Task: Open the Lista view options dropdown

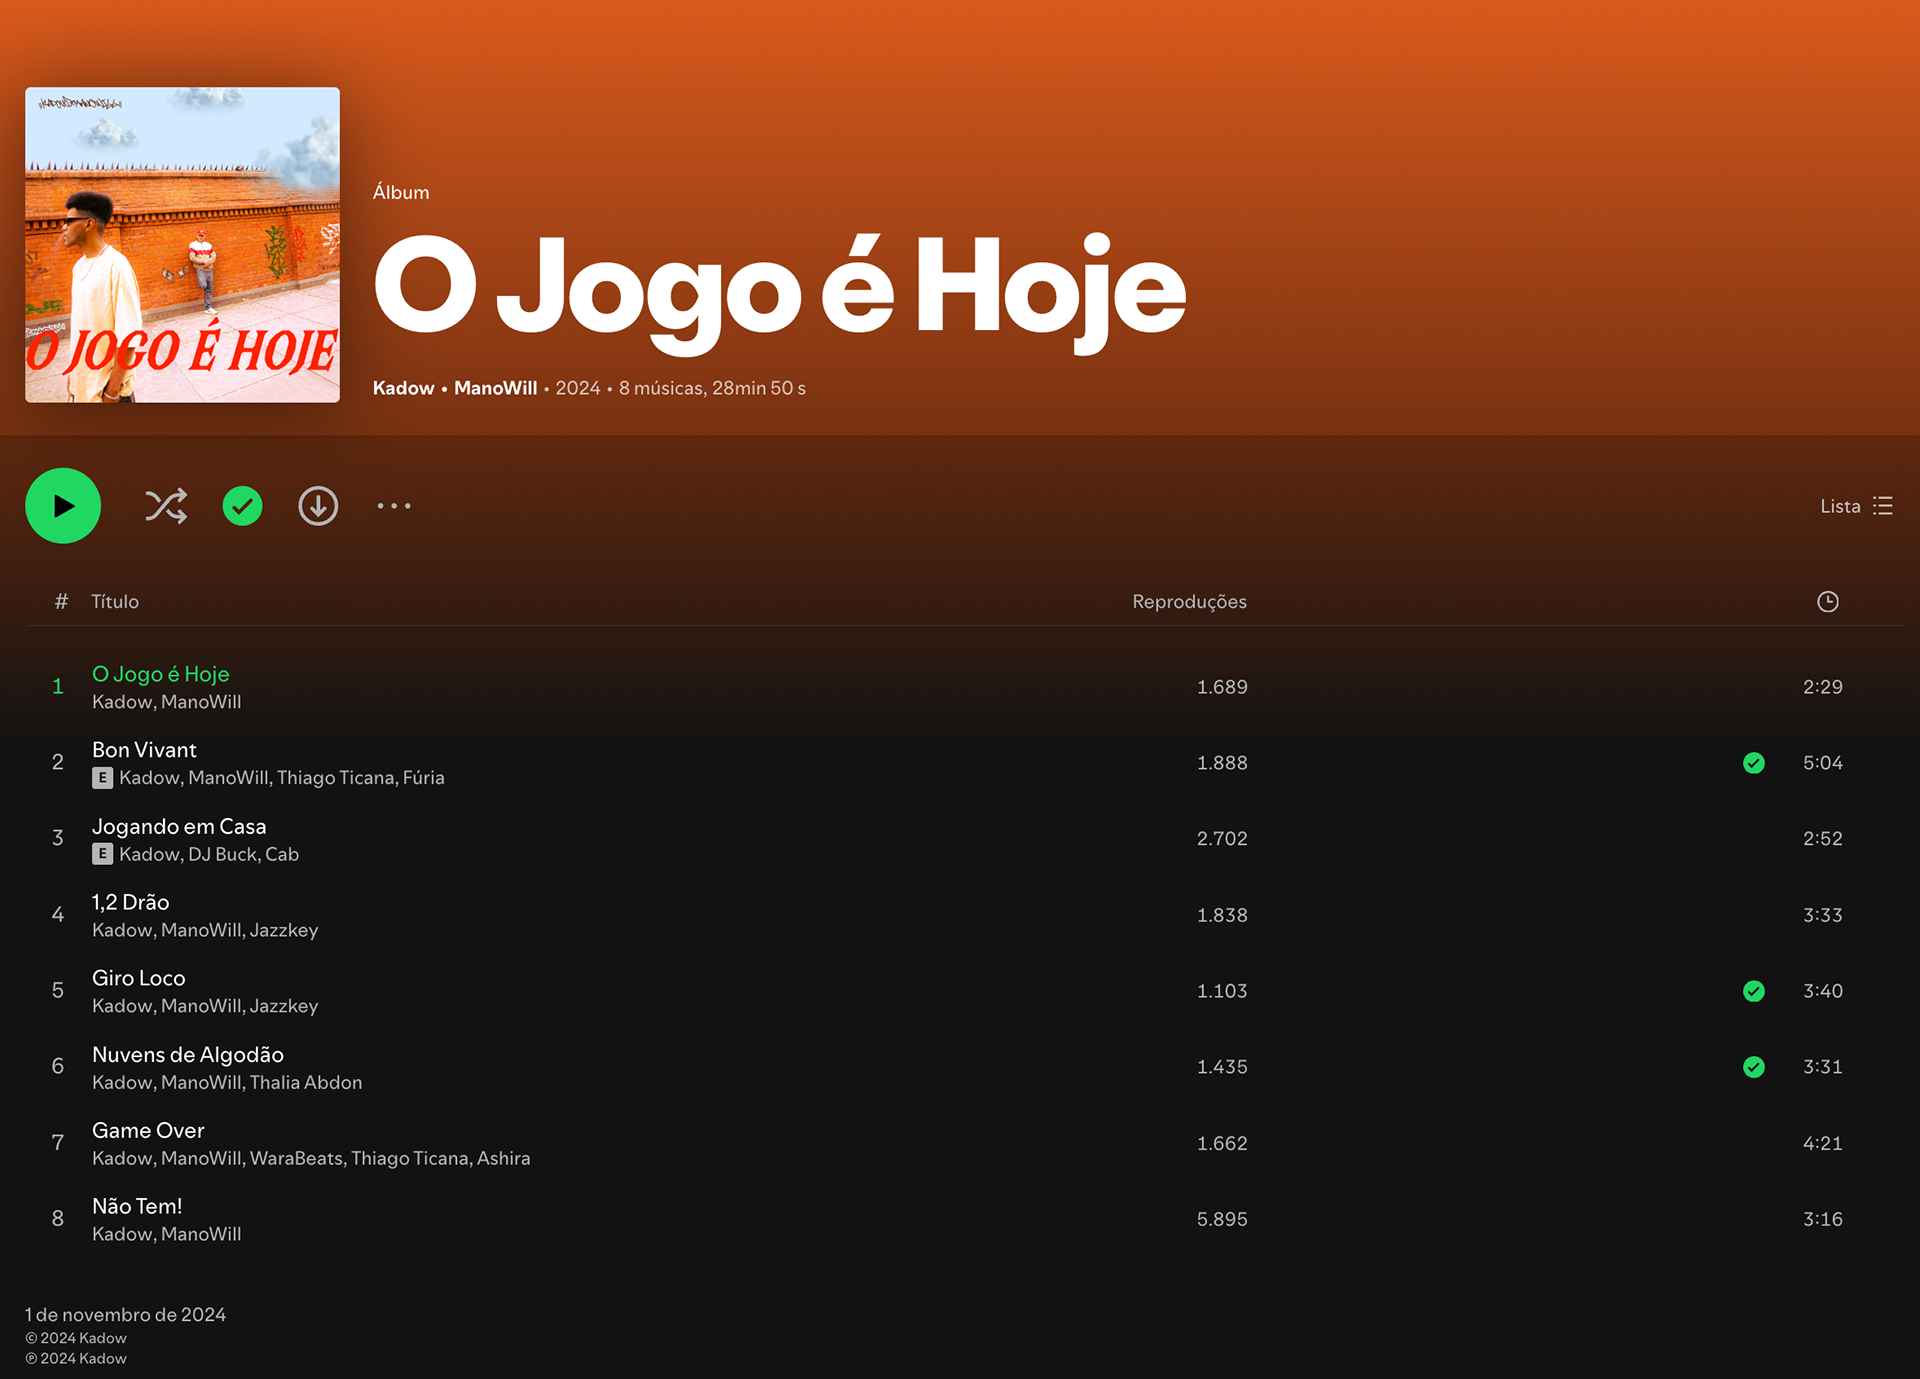Action: coord(1856,506)
